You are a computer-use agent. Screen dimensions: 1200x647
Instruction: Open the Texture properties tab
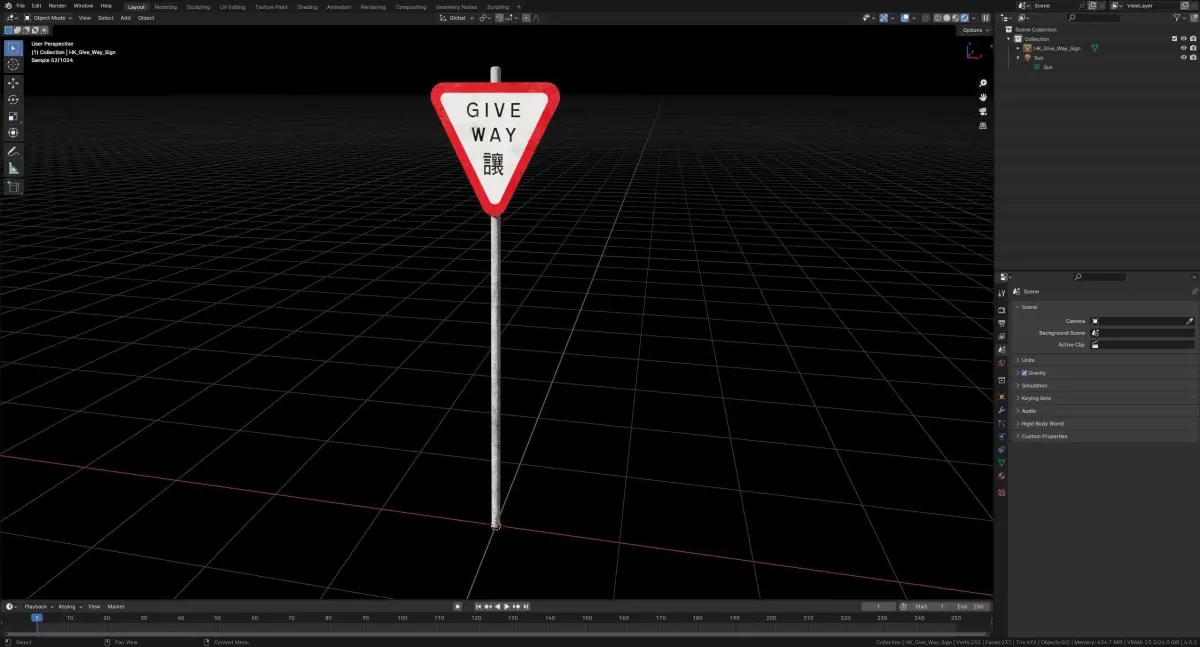pyautogui.click(x=1002, y=491)
